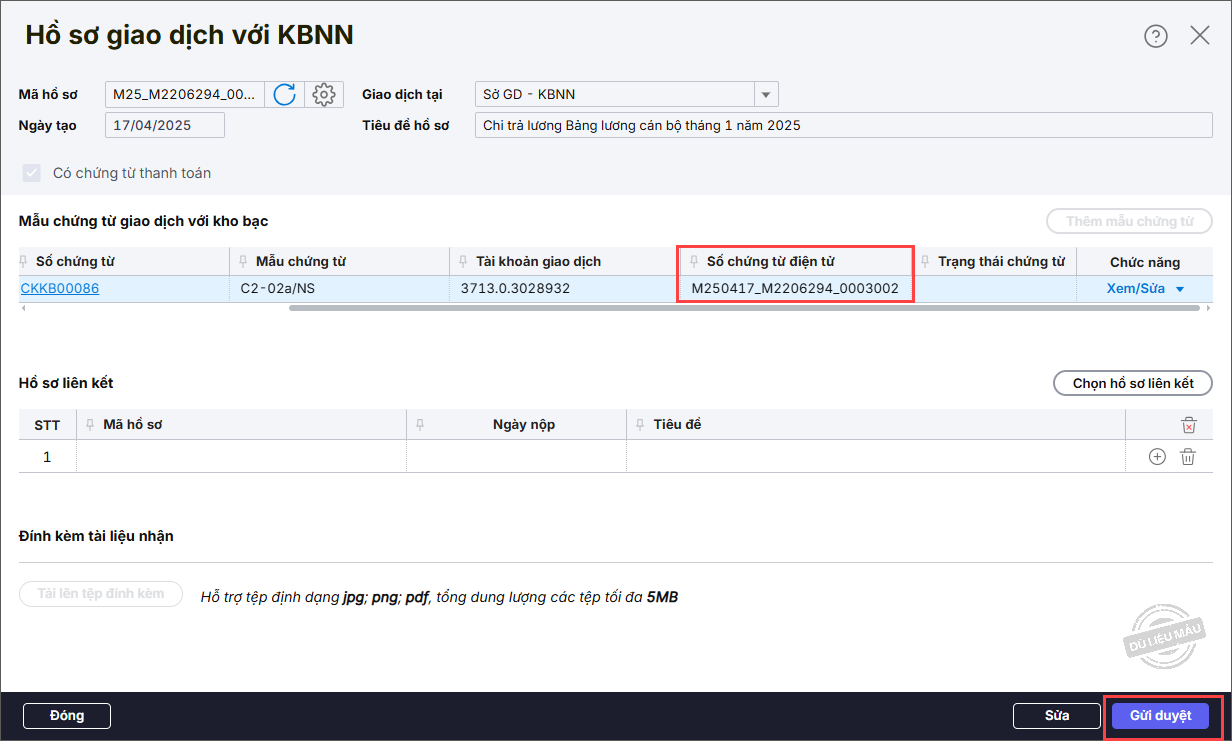Screen dimensions: 1232x741
Task: Click the Đóng button
Action: (67, 716)
